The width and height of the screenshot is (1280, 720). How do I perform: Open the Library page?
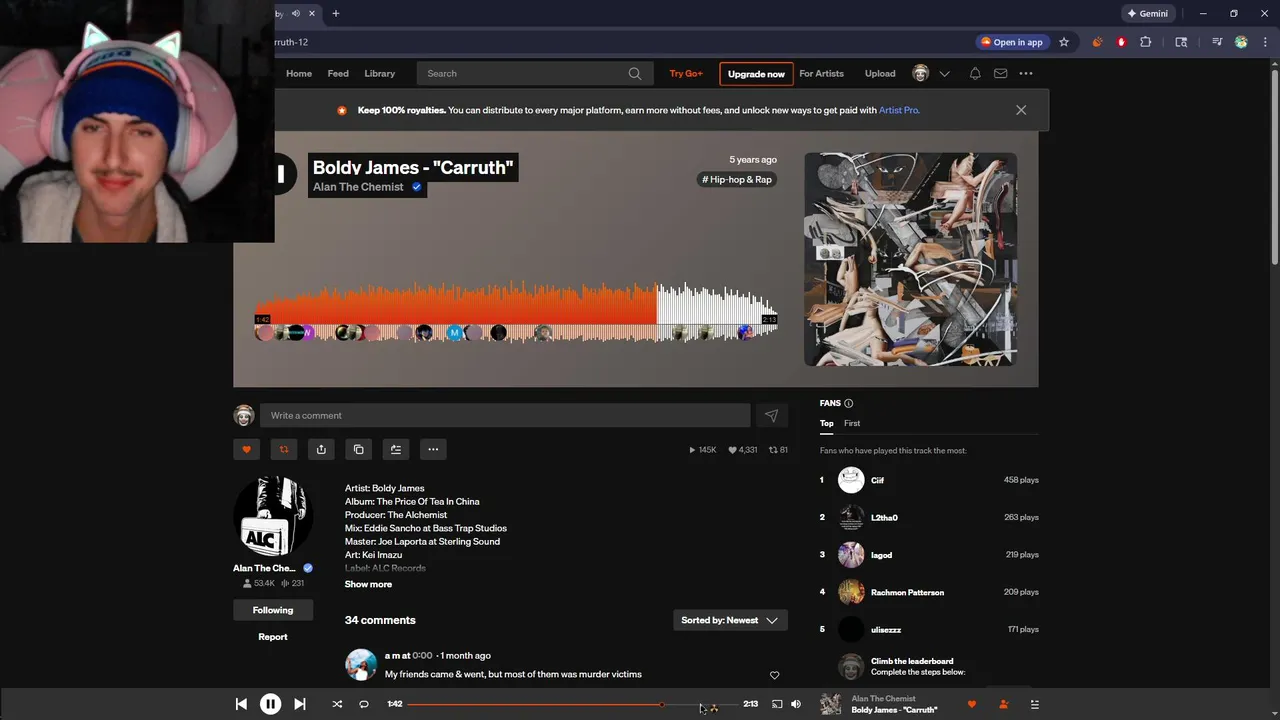(x=379, y=73)
